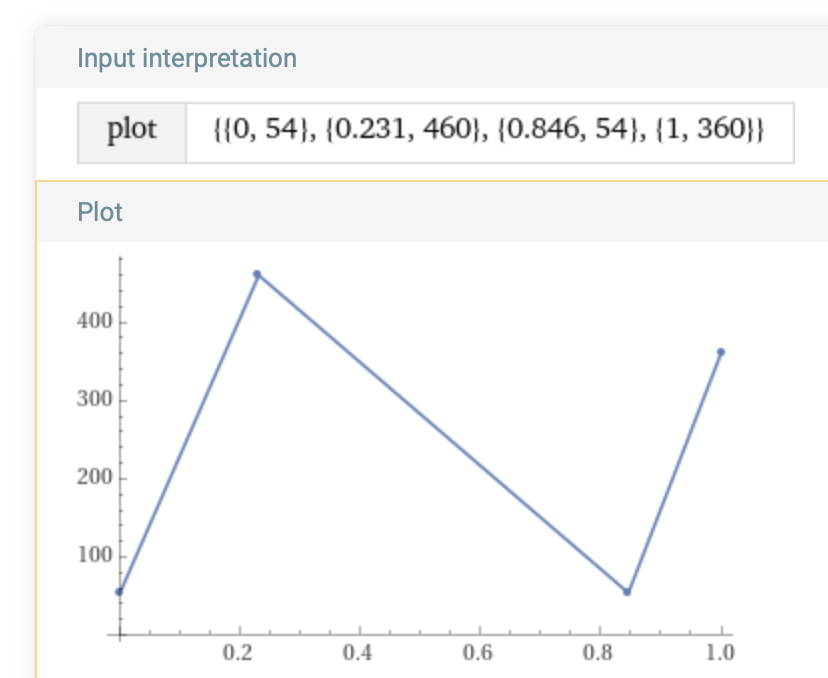Click the peak data point at 460
This screenshot has width=828, height=678.
click(x=257, y=274)
